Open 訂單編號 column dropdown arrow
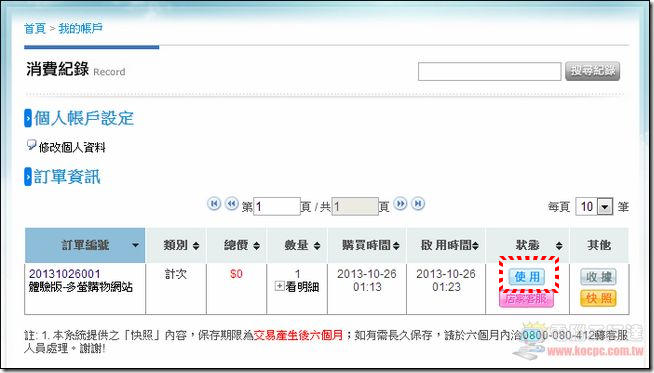The image size is (654, 373). [136, 245]
